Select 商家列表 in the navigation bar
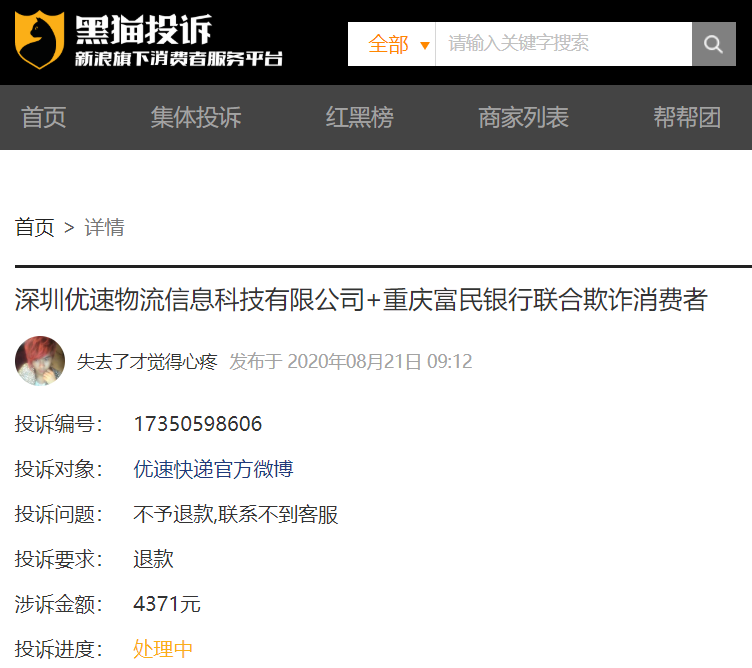 point(523,118)
